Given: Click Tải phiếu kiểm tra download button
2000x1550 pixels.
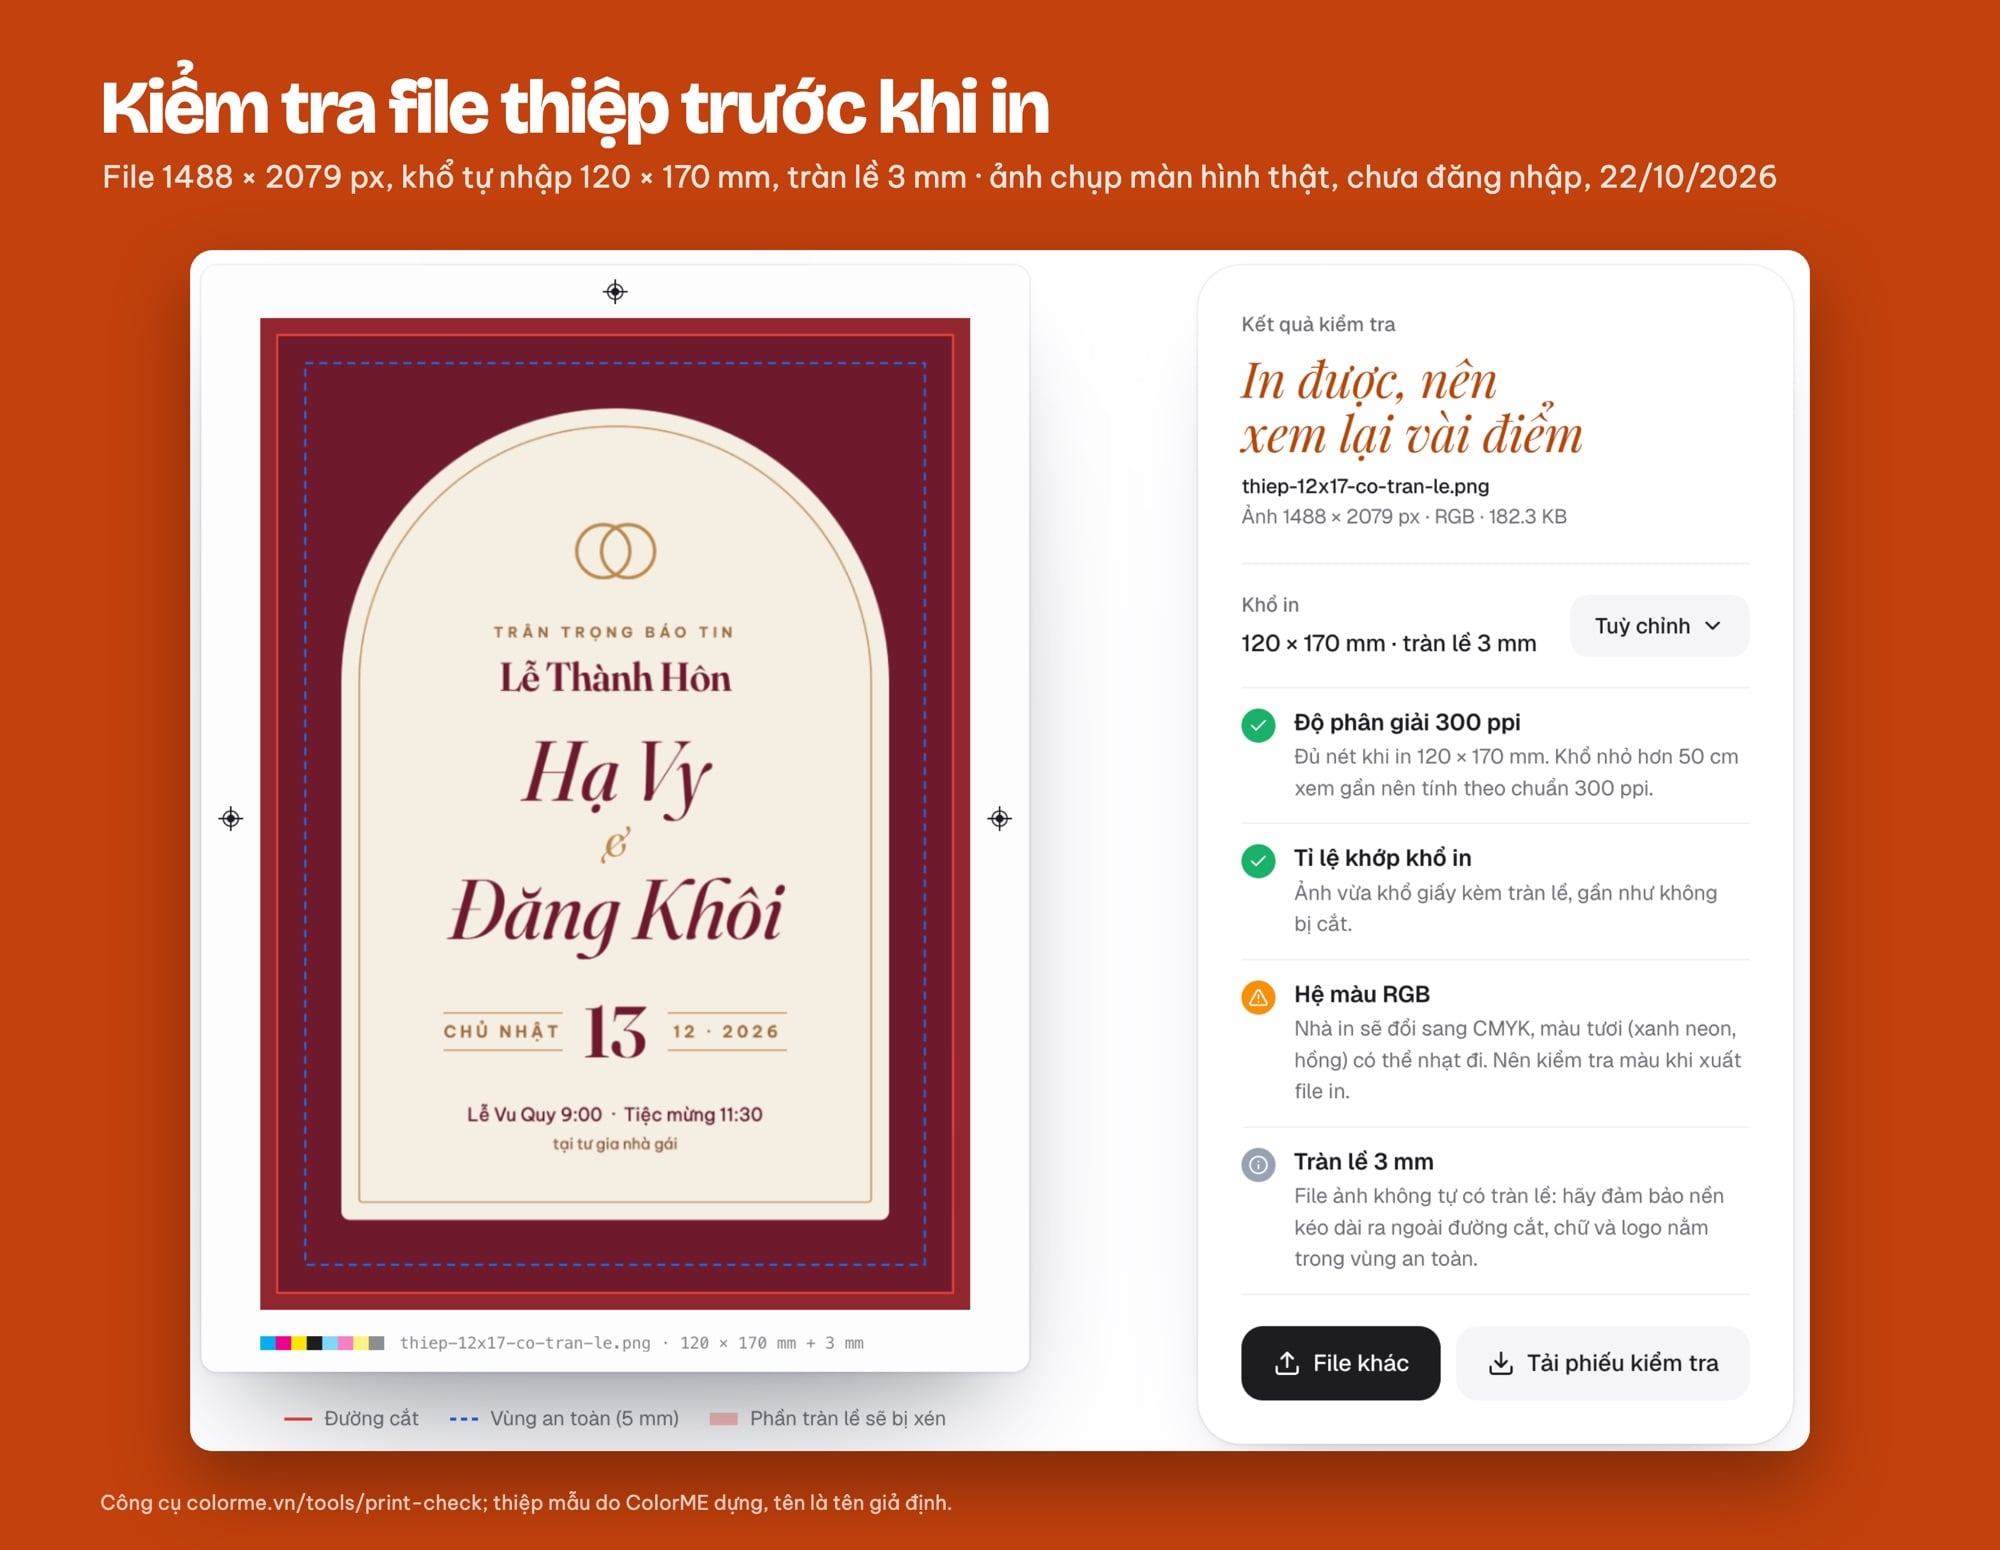Looking at the screenshot, I should [1603, 1363].
